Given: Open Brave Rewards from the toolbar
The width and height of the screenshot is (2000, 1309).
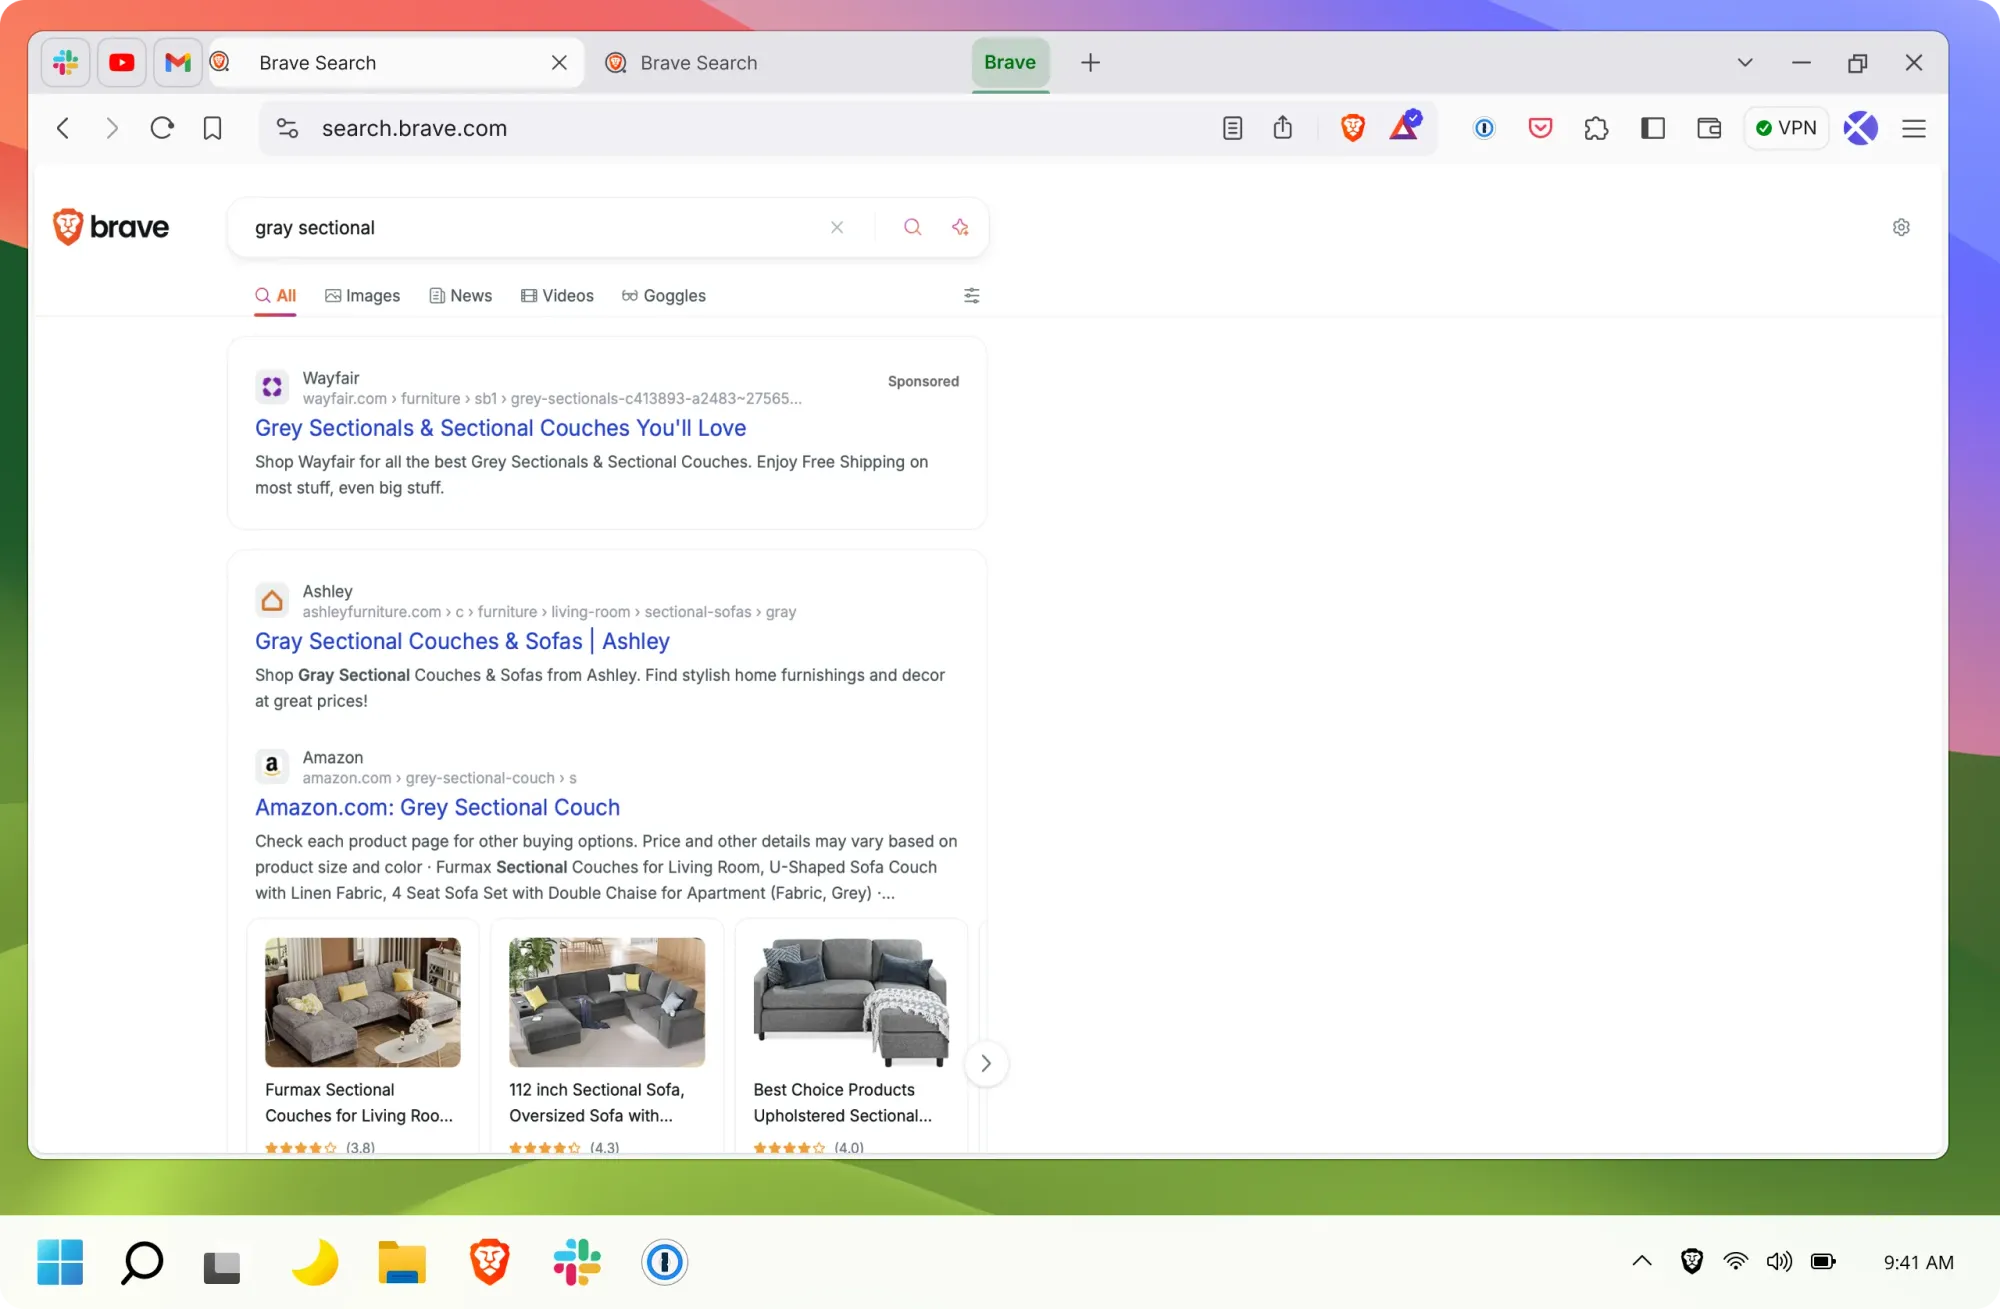Looking at the screenshot, I should click(x=1406, y=128).
